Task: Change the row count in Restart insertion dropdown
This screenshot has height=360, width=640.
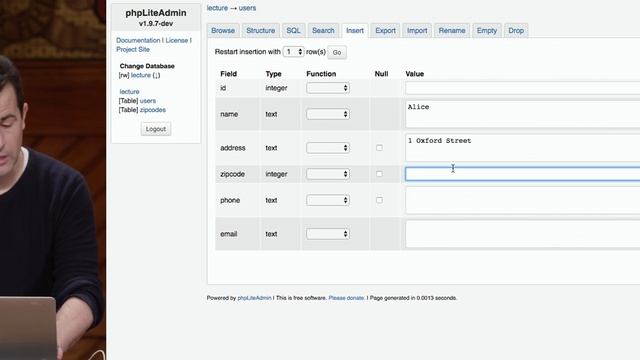Action: click(x=293, y=52)
